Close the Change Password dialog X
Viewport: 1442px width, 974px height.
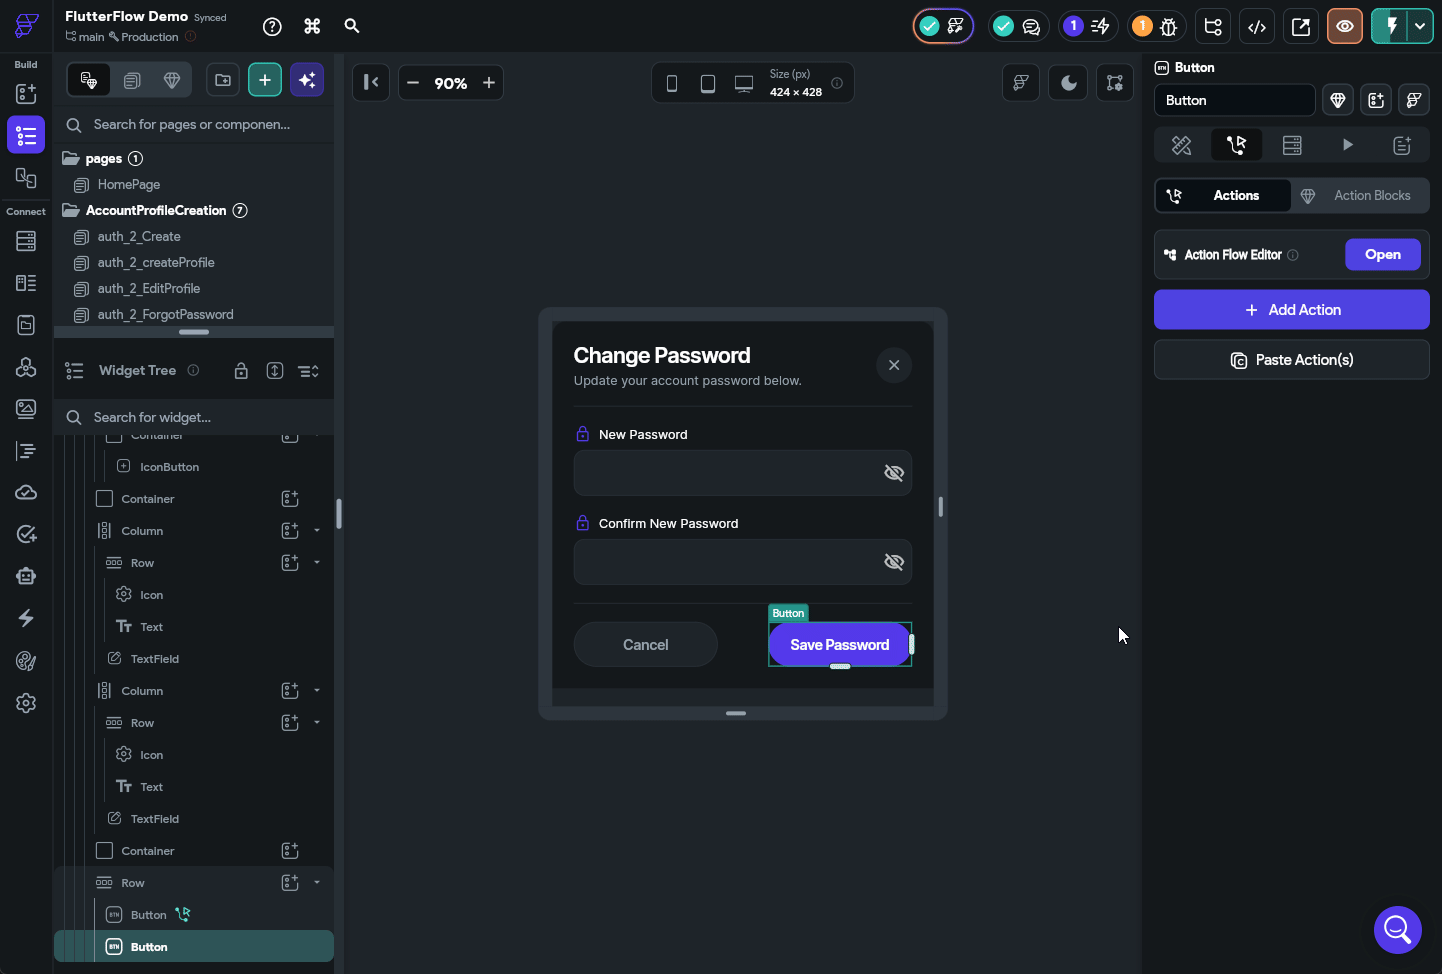894,365
